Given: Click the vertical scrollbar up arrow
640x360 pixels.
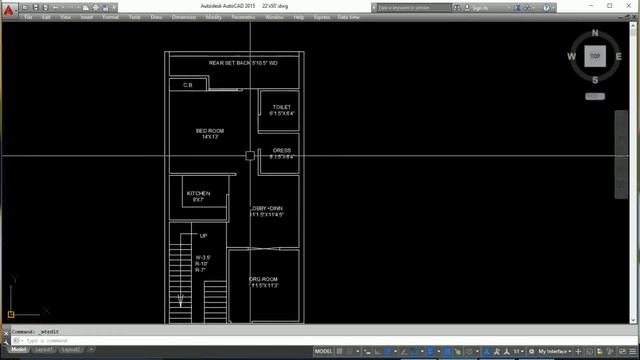Looking at the screenshot, I should pos(633,25).
